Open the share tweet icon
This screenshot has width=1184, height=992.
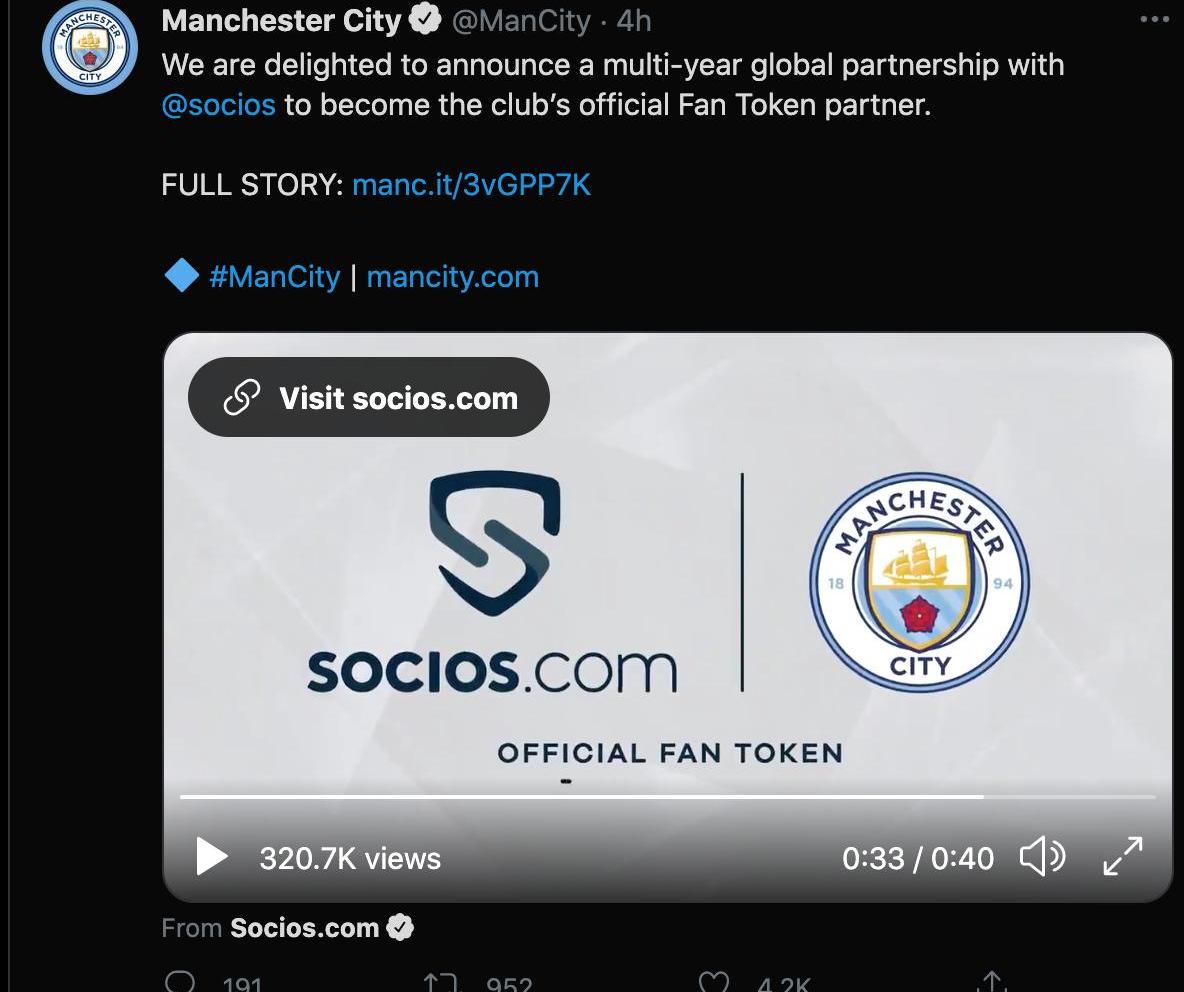click(x=991, y=981)
